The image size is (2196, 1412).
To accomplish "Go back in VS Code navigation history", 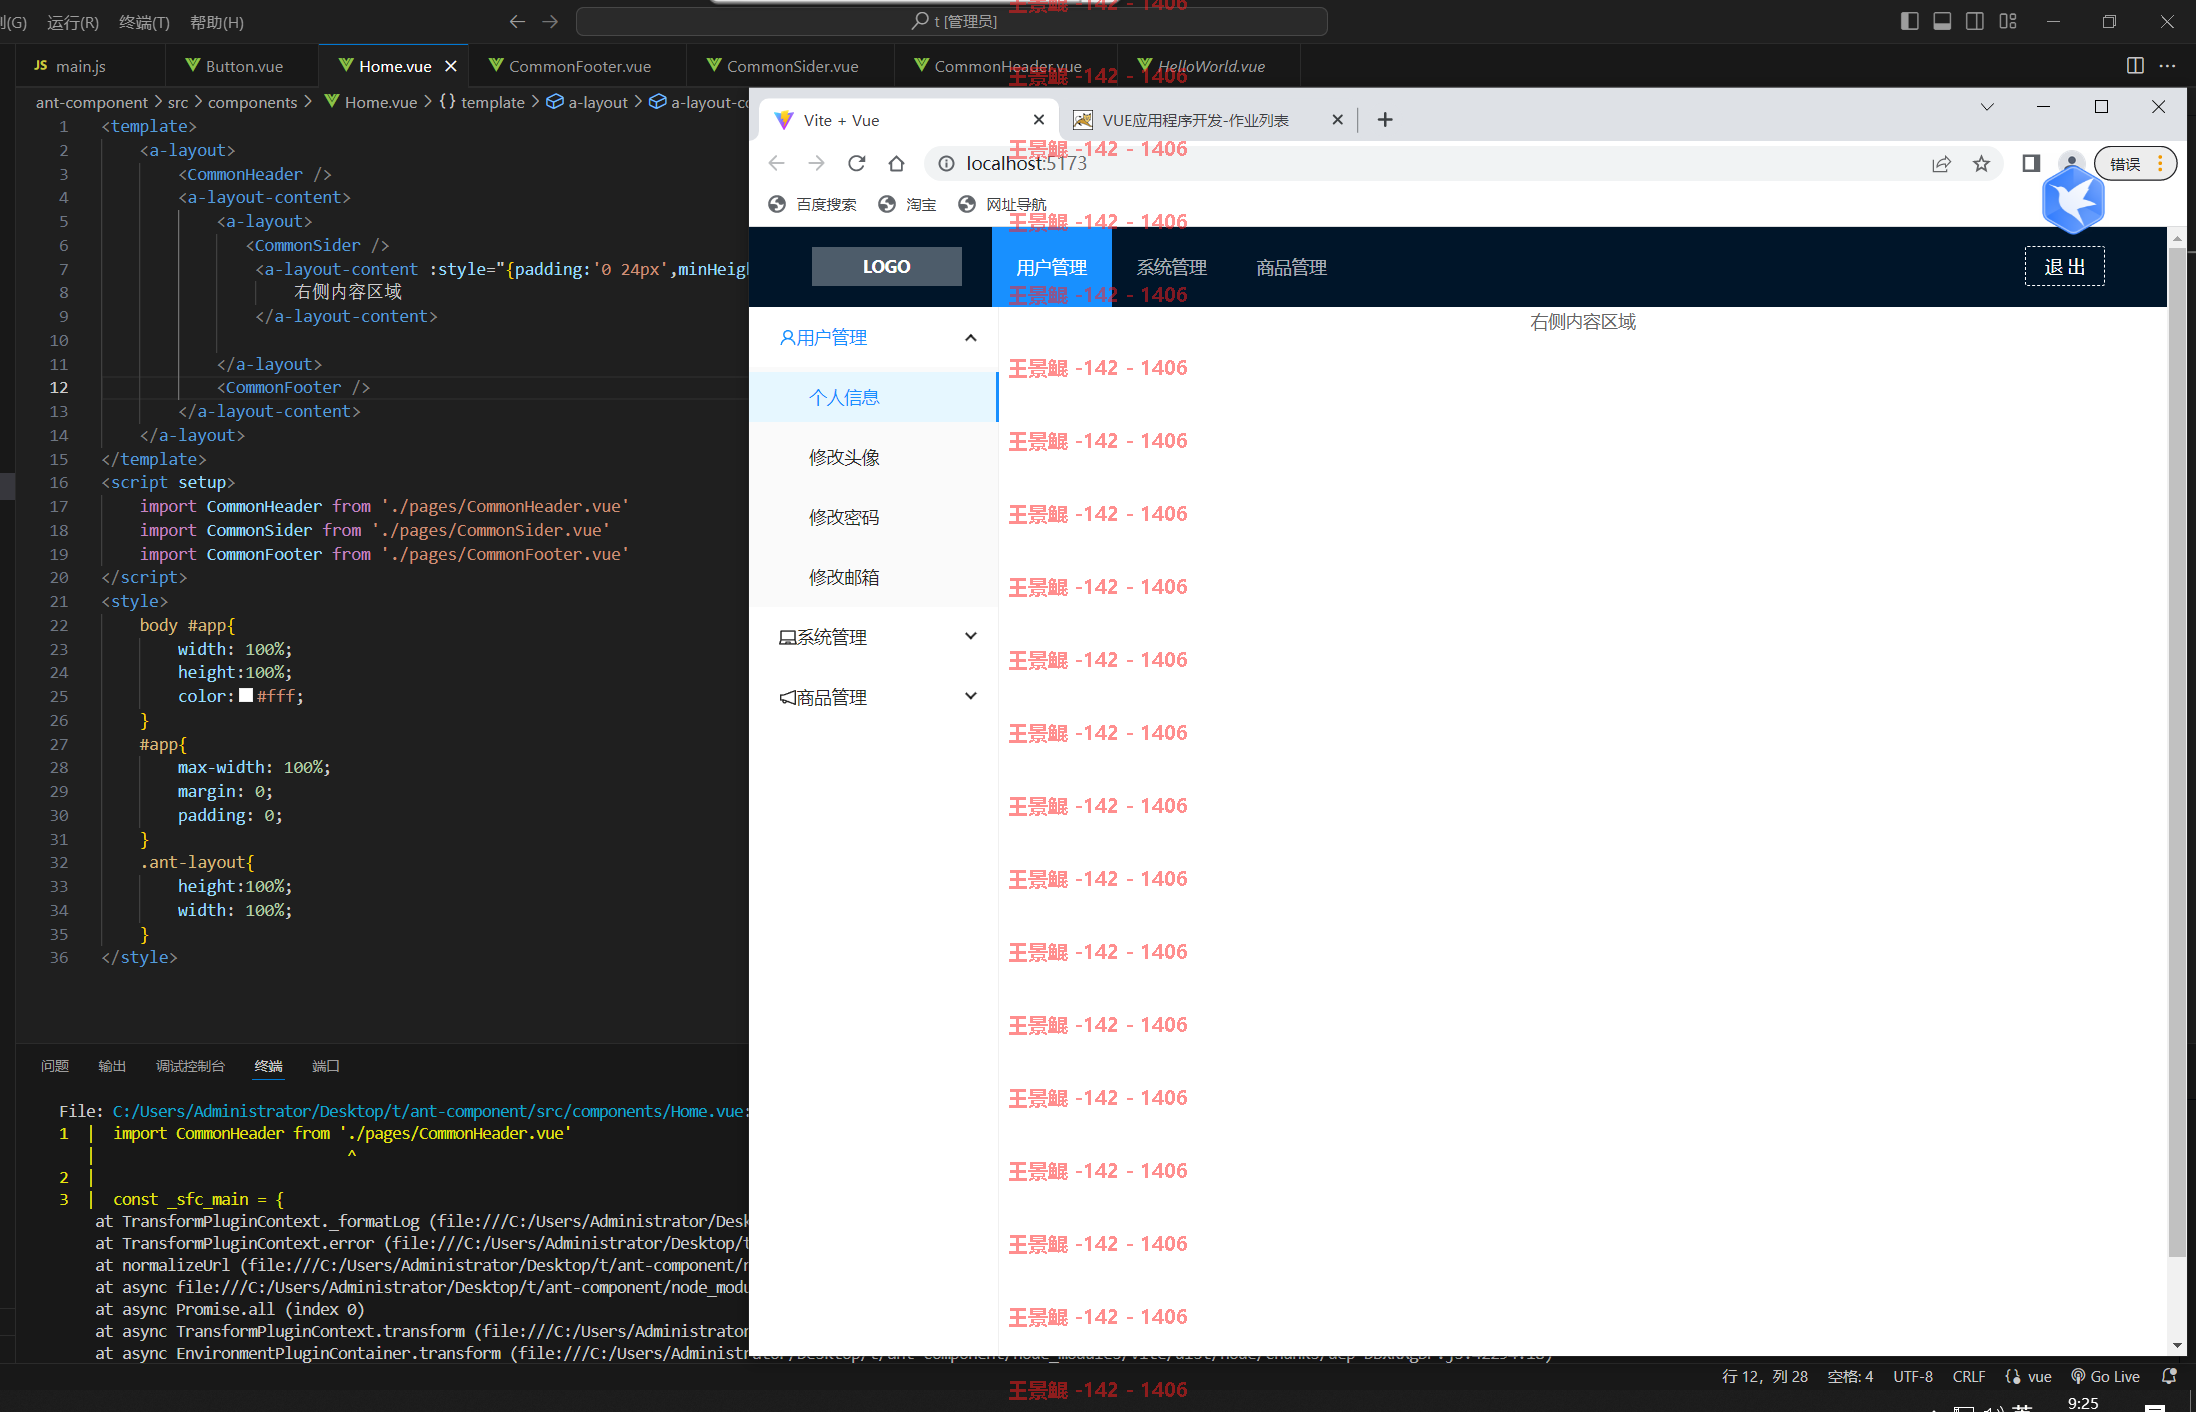I will pyautogui.click(x=517, y=21).
